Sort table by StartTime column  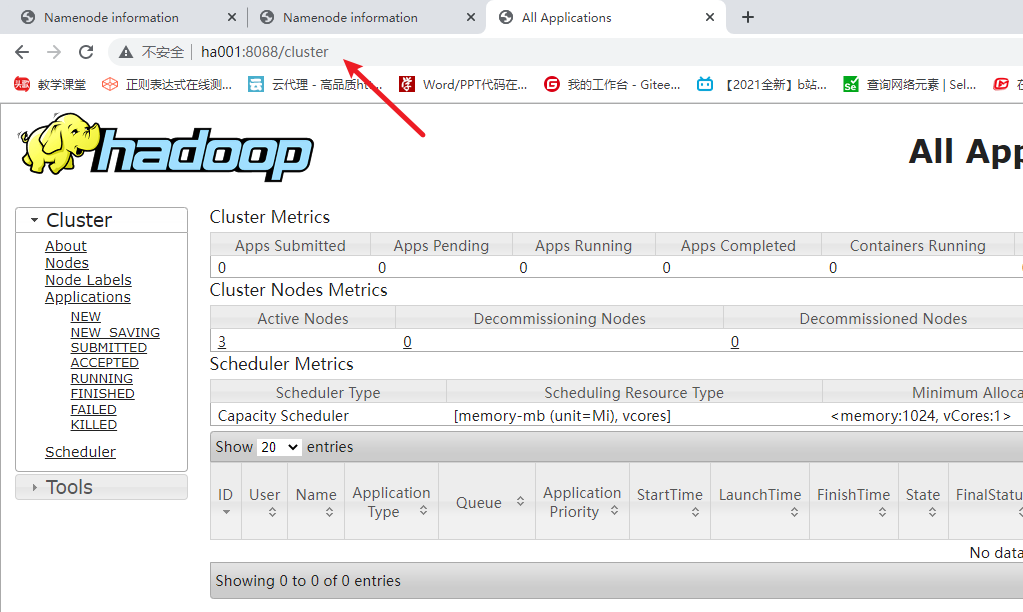(670, 501)
